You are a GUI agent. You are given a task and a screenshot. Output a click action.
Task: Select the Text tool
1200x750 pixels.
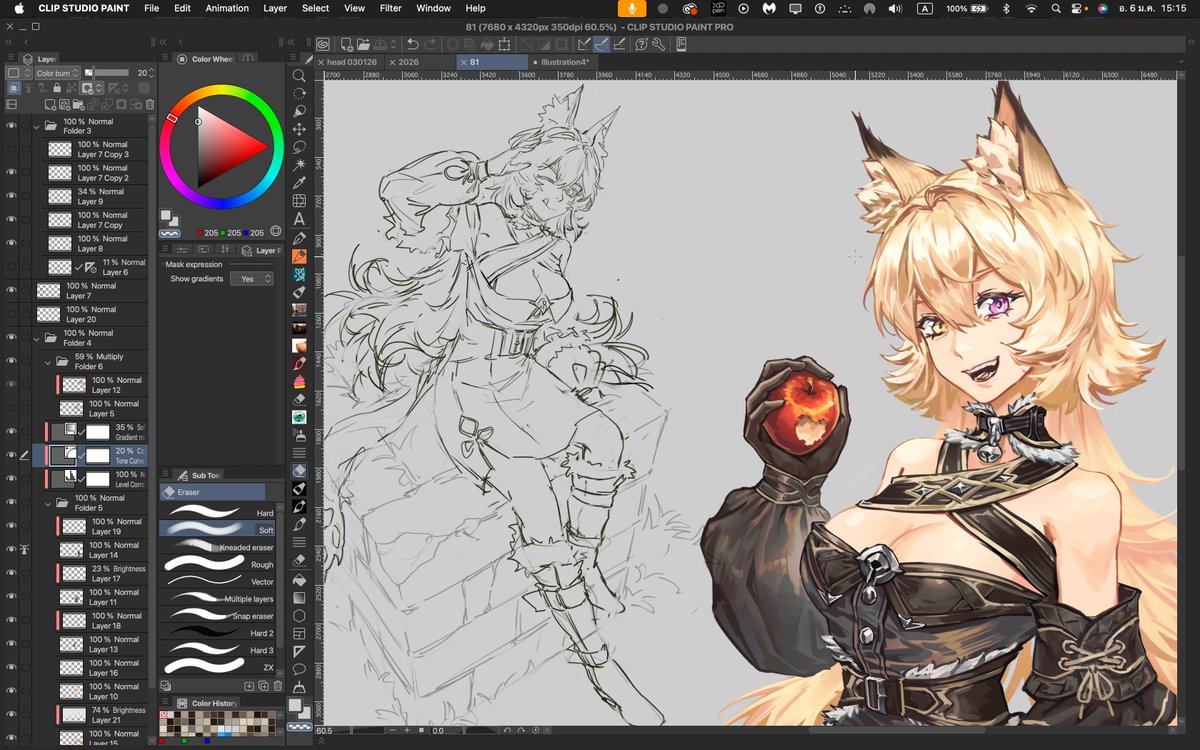pyautogui.click(x=299, y=219)
